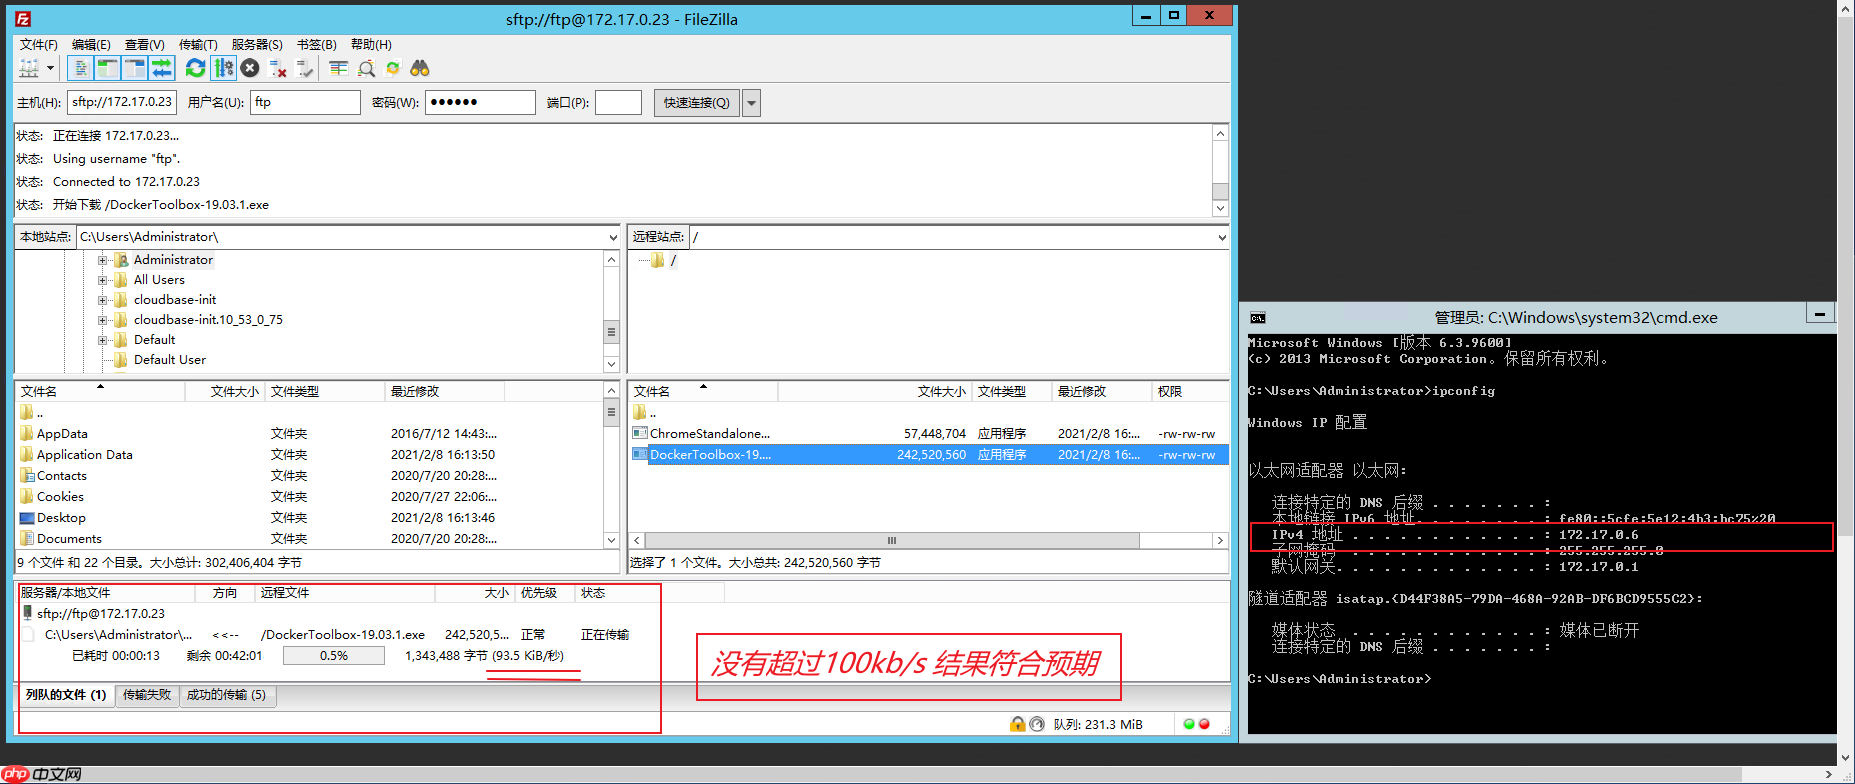Open the 帮助(H) menu
This screenshot has width=1855, height=784.
pos(371,44)
